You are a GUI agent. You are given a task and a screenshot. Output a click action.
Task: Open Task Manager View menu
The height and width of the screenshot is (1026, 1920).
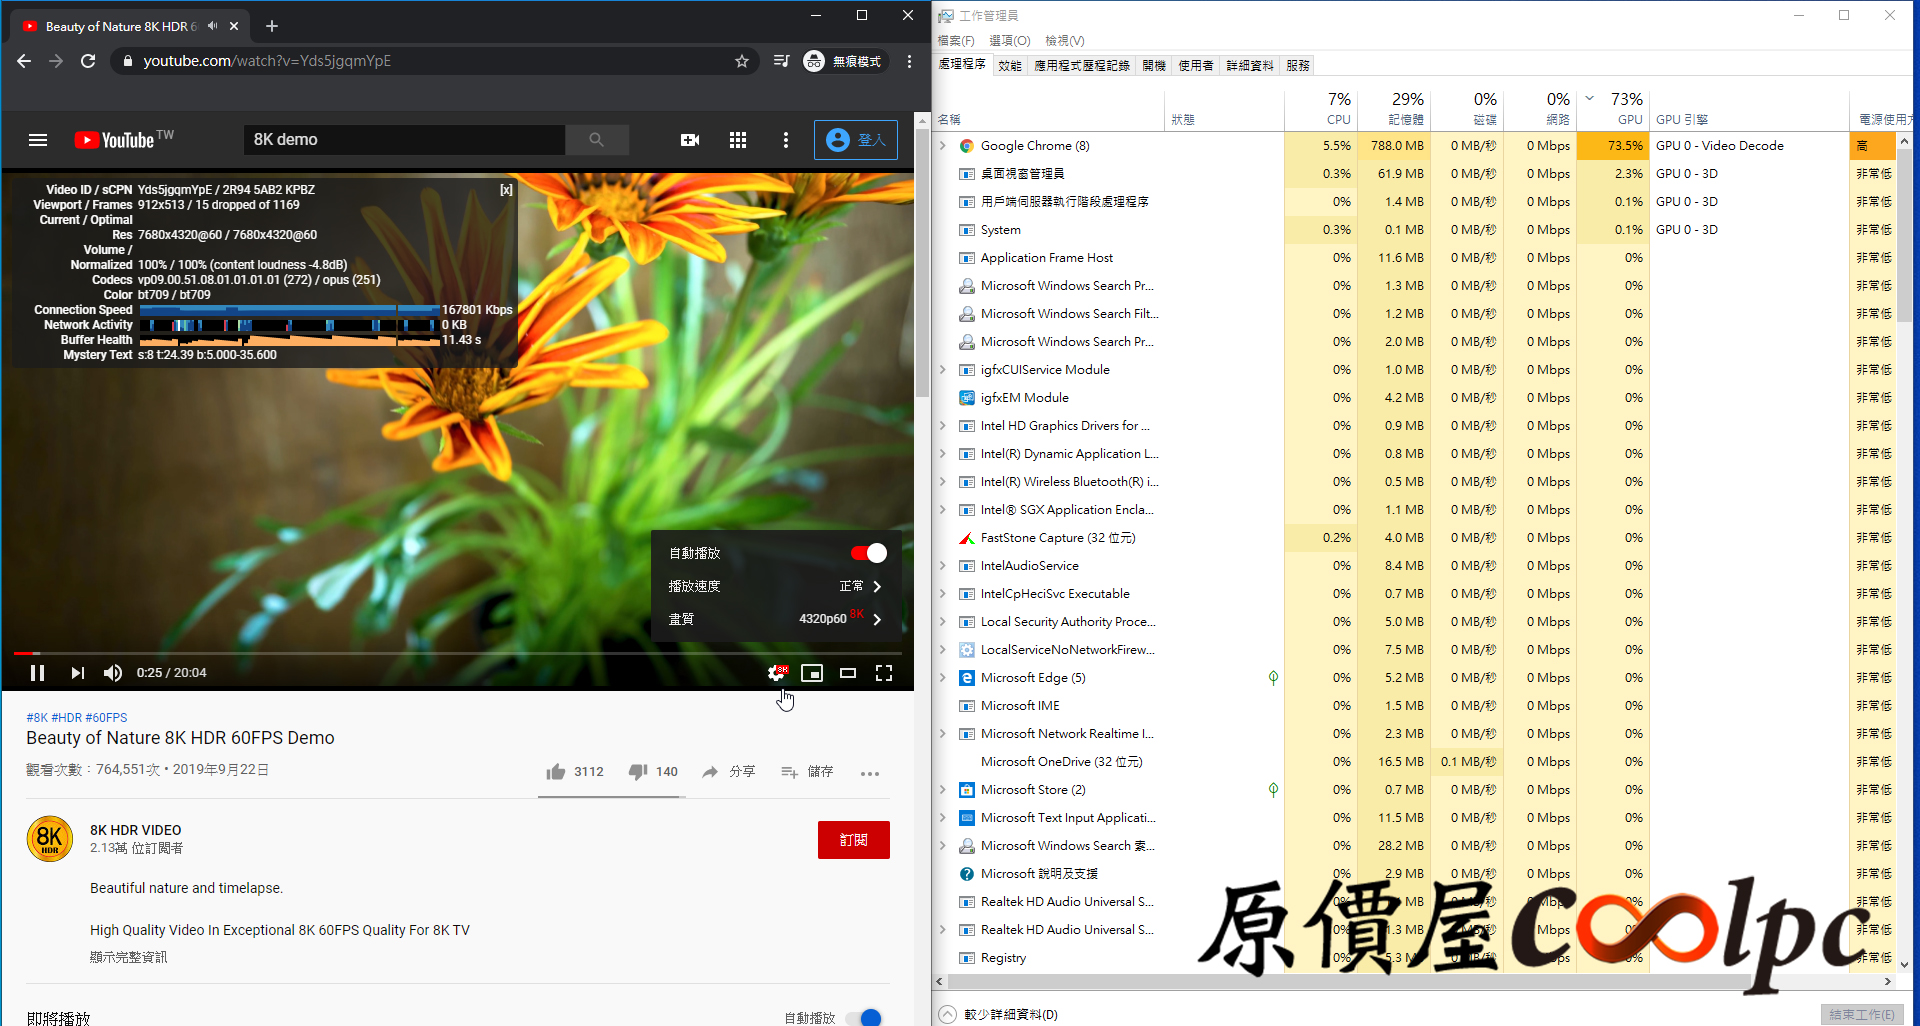tap(1065, 41)
